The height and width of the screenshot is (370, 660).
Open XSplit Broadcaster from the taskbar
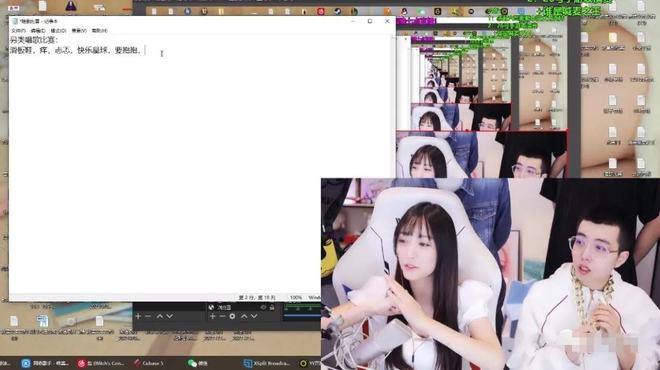(x=267, y=363)
